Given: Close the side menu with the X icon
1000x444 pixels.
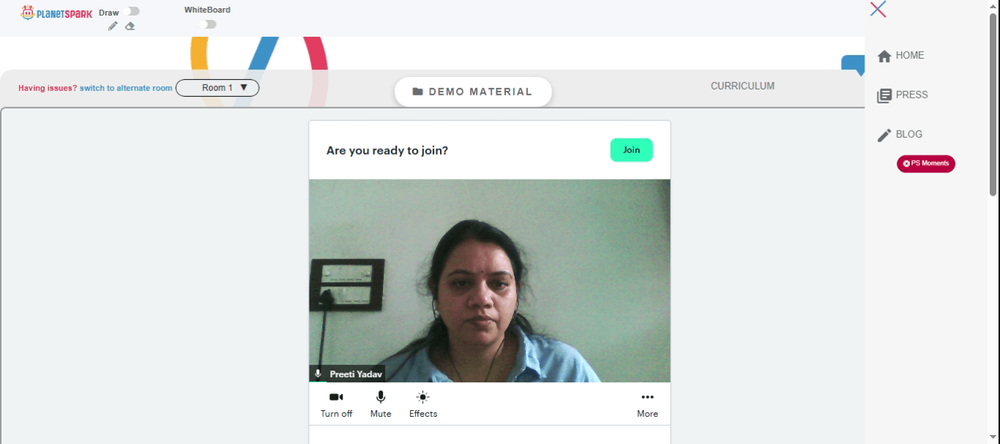Looking at the screenshot, I should pos(878,9).
